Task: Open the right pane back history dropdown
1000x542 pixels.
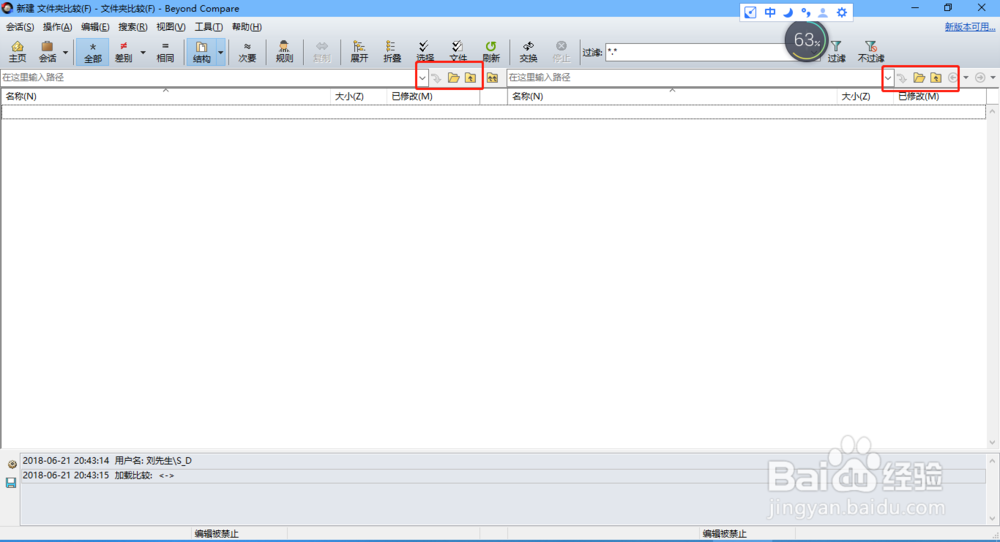Action: 966,78
